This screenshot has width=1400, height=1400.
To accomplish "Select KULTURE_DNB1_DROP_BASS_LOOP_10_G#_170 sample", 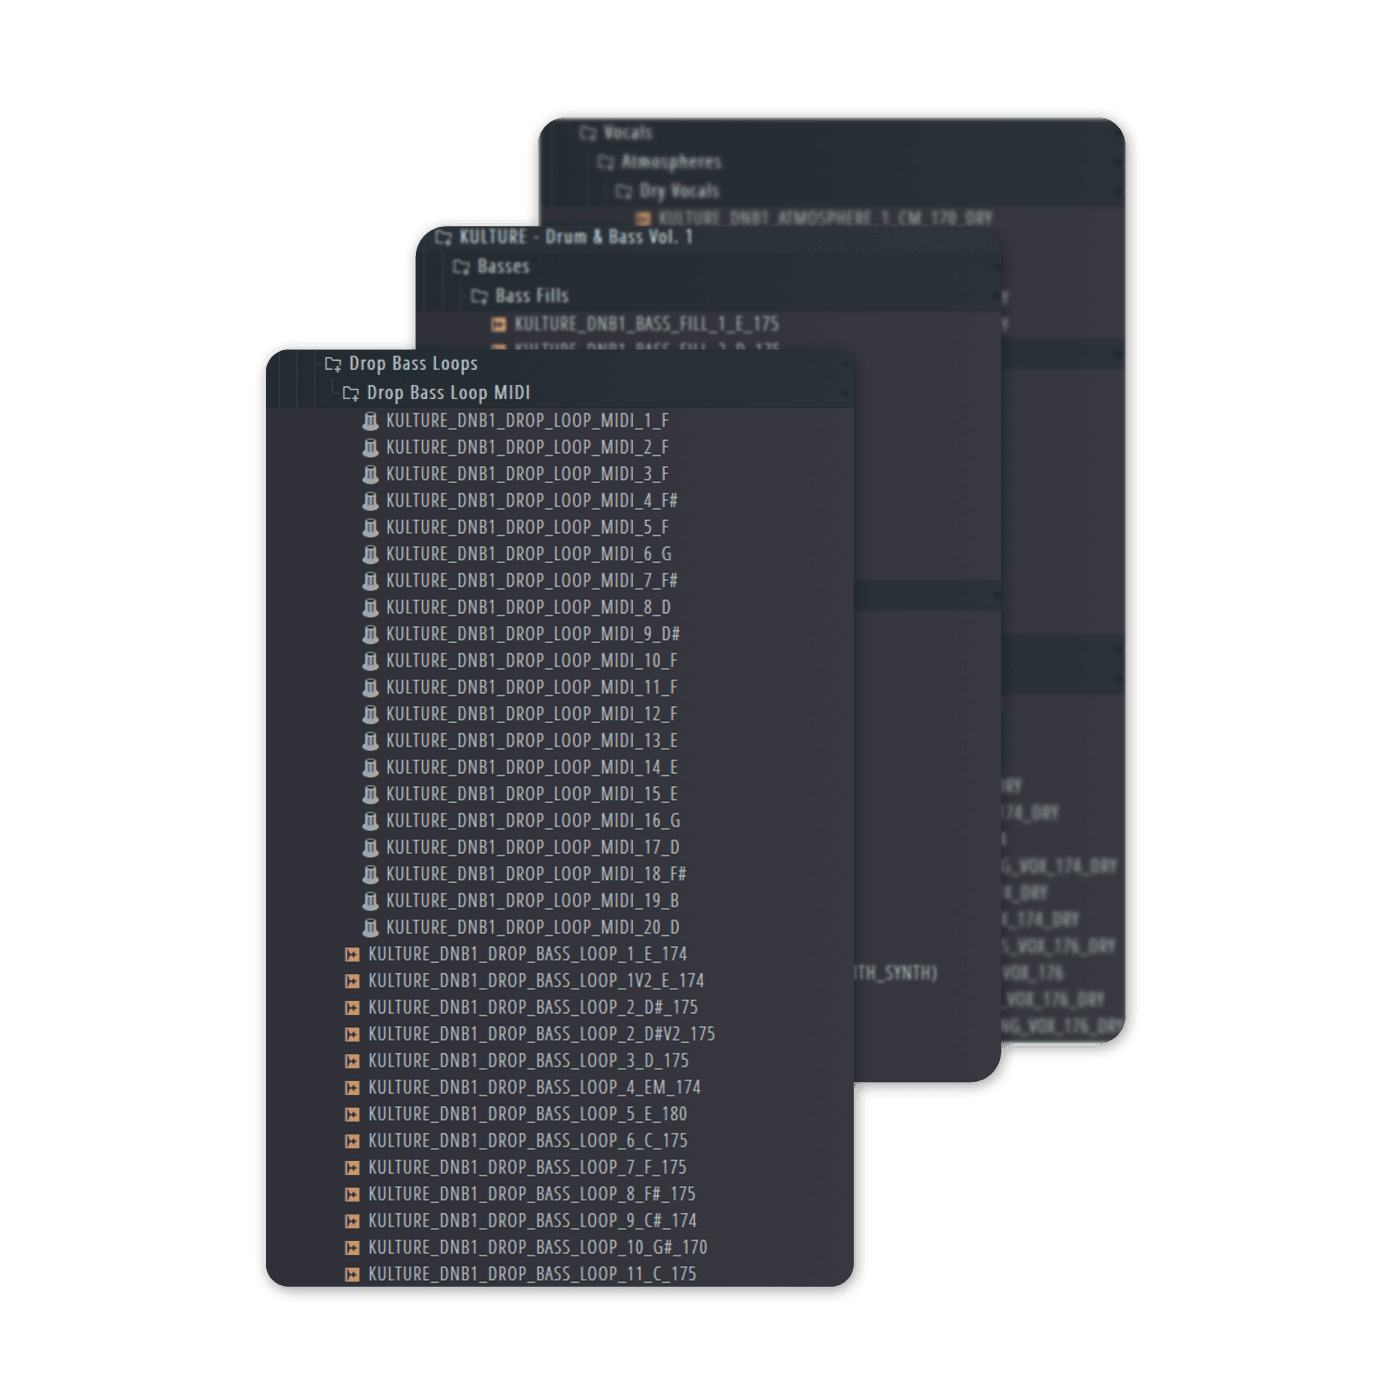I will click(x=537, y=1248).
